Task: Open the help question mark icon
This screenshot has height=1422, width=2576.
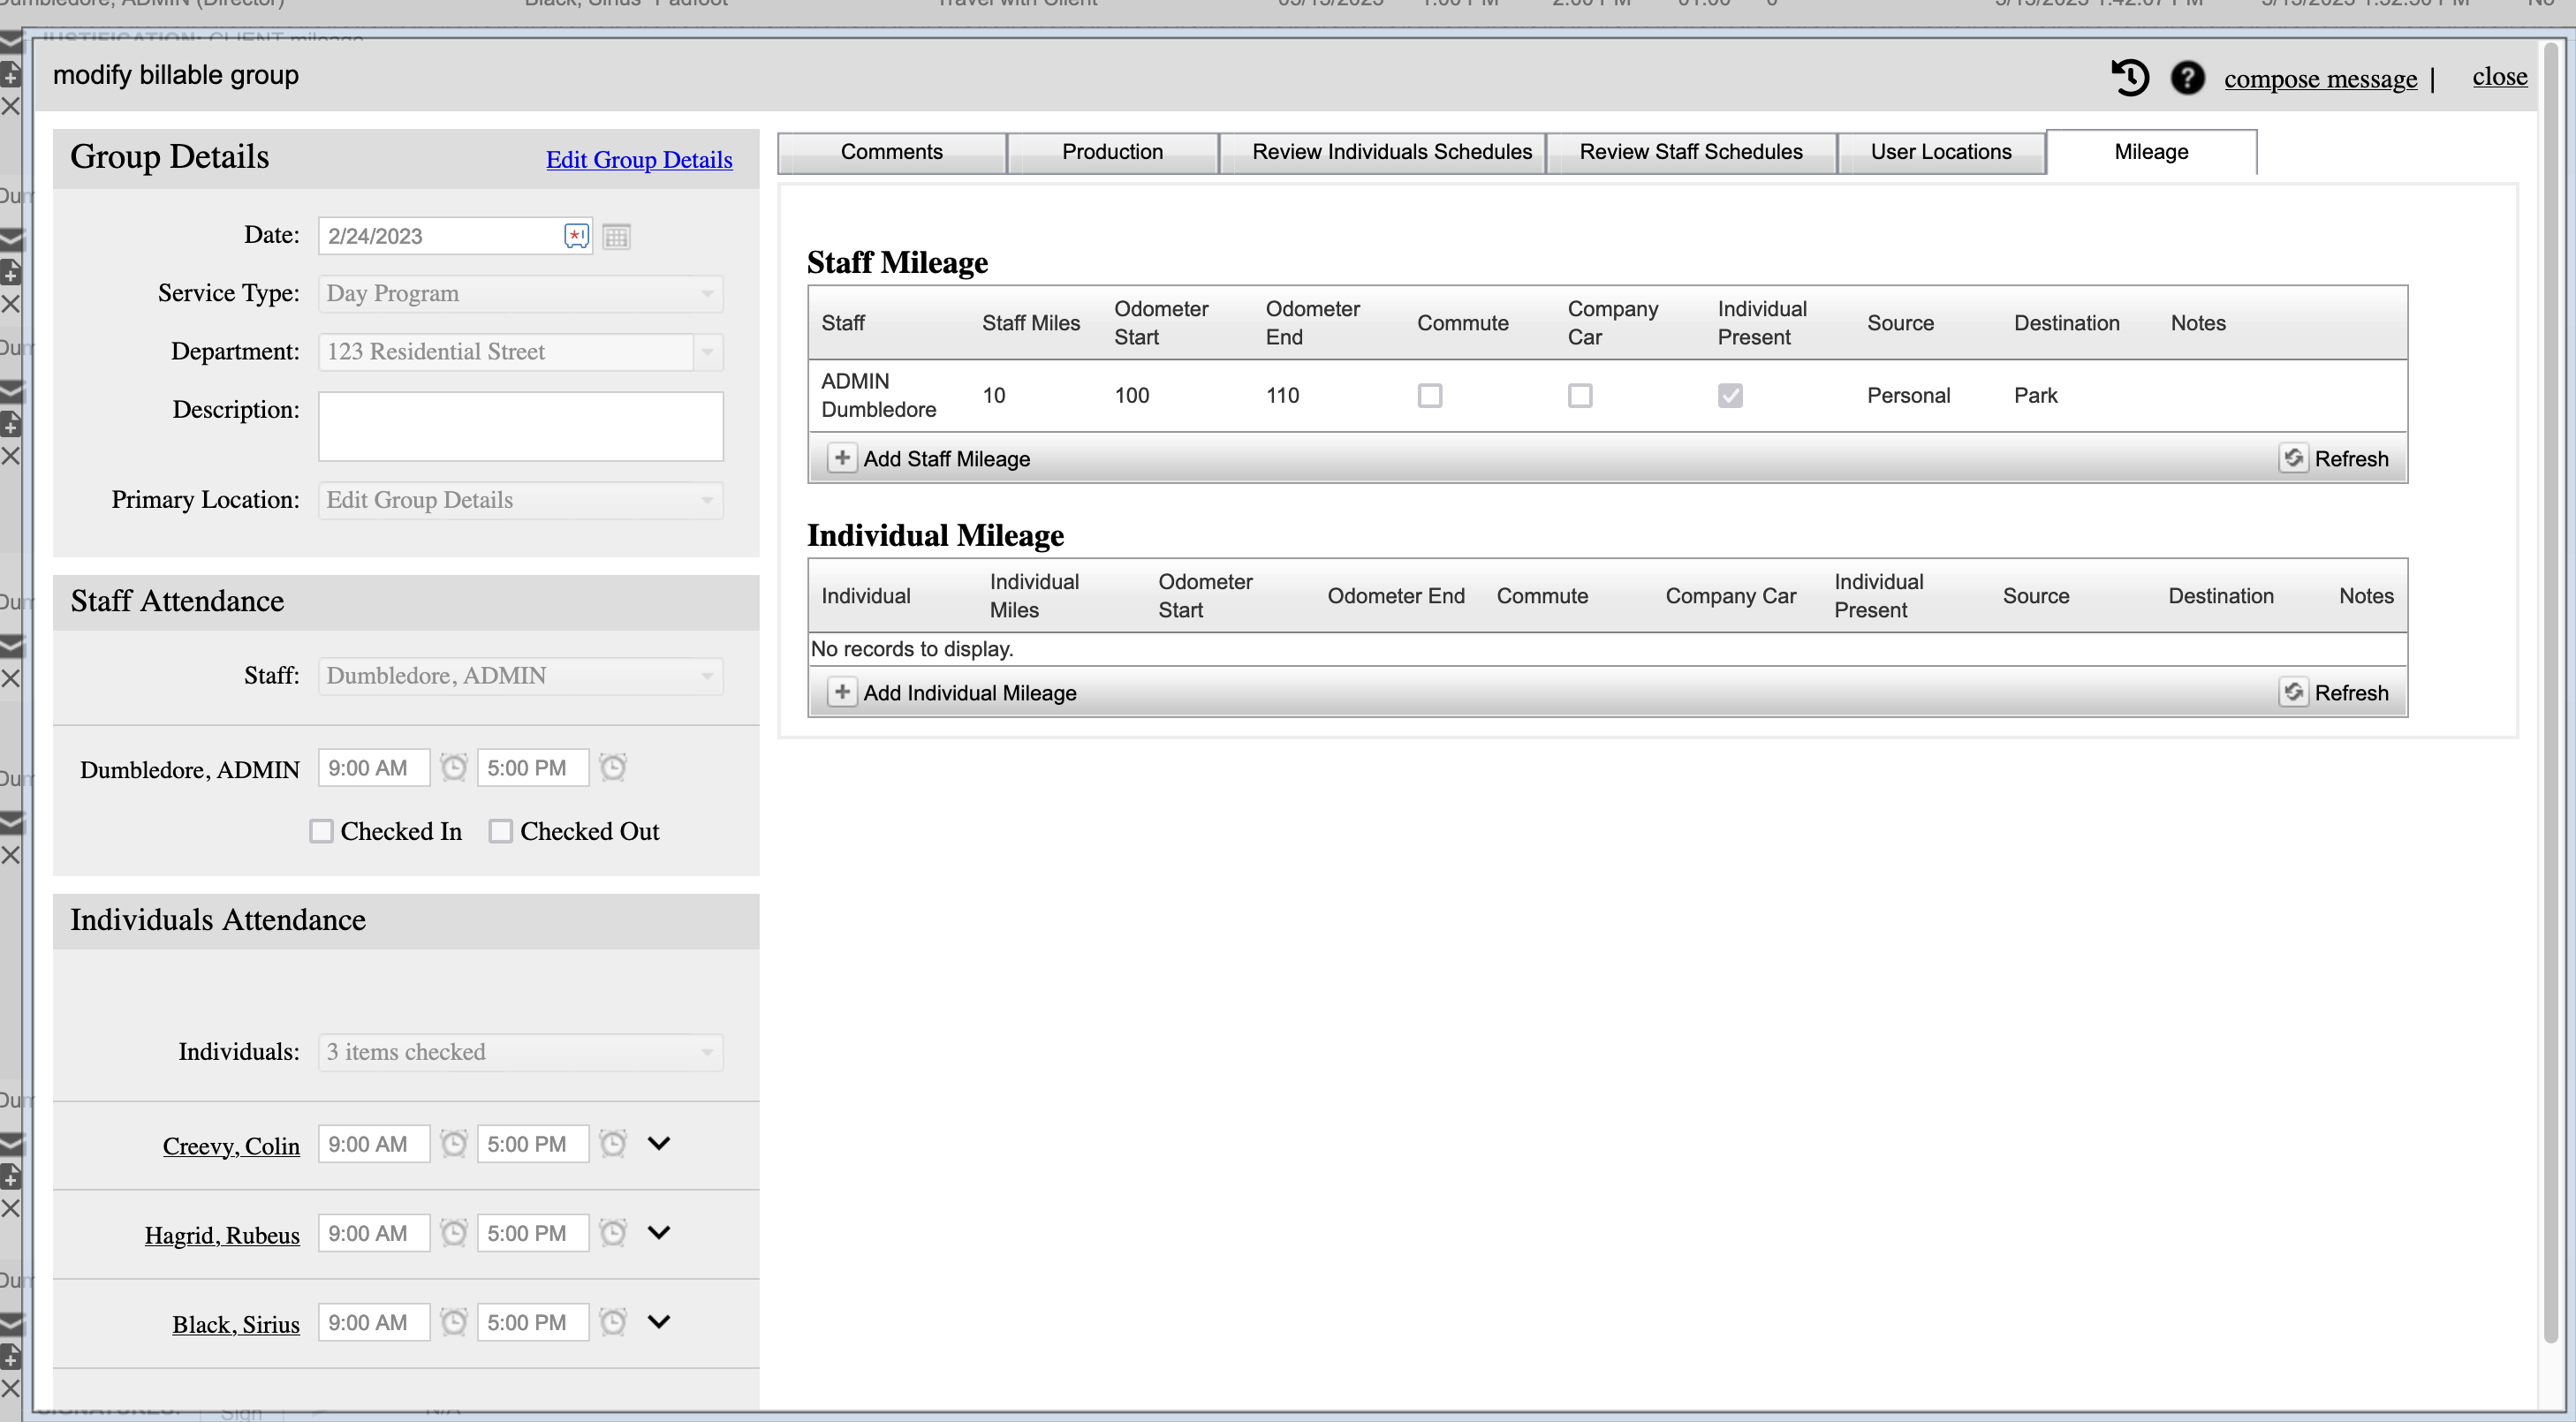Action: click(2187, 77)
